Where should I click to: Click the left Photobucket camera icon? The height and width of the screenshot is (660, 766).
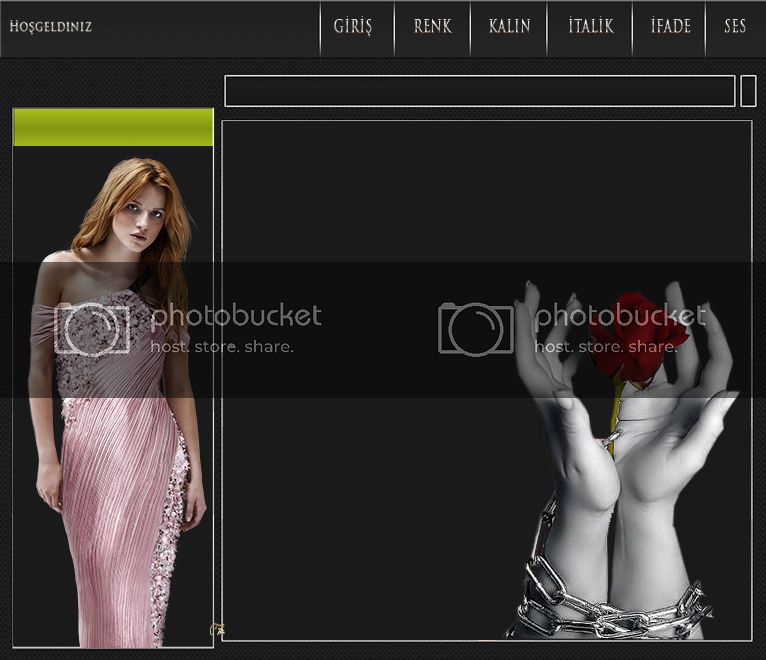92,329
